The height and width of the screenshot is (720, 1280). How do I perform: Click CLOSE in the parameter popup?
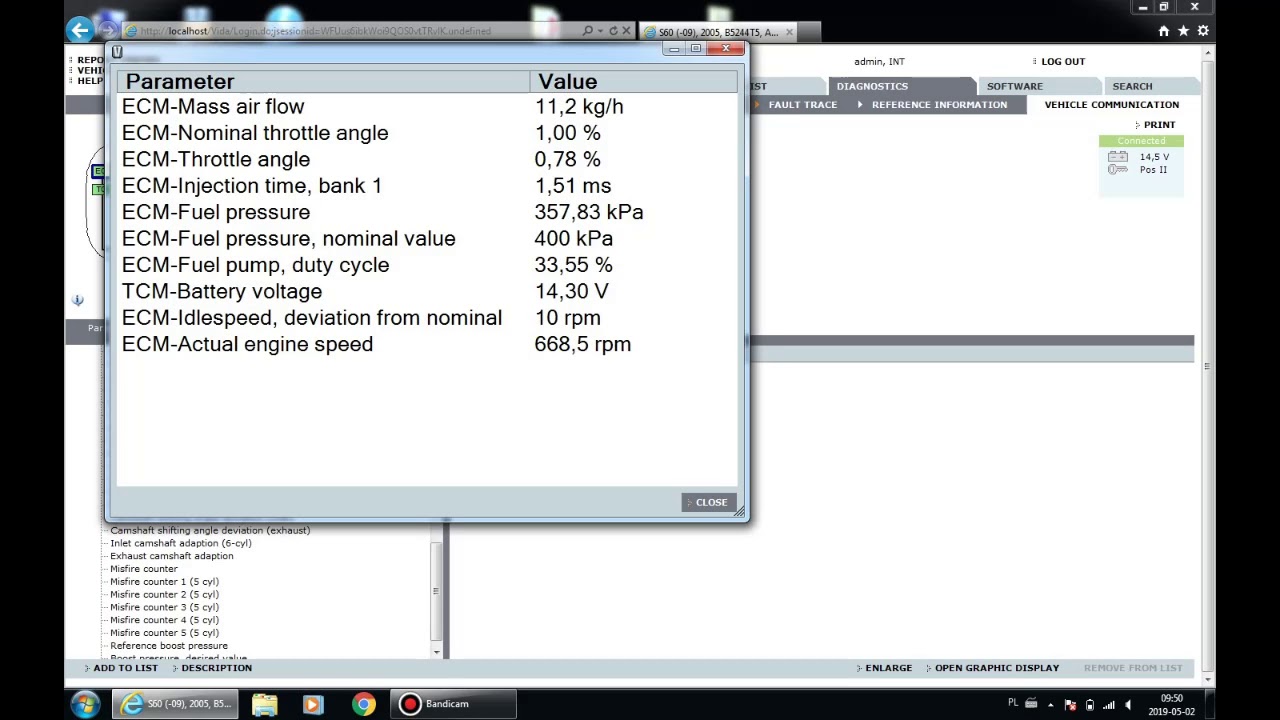coord(711,502)
